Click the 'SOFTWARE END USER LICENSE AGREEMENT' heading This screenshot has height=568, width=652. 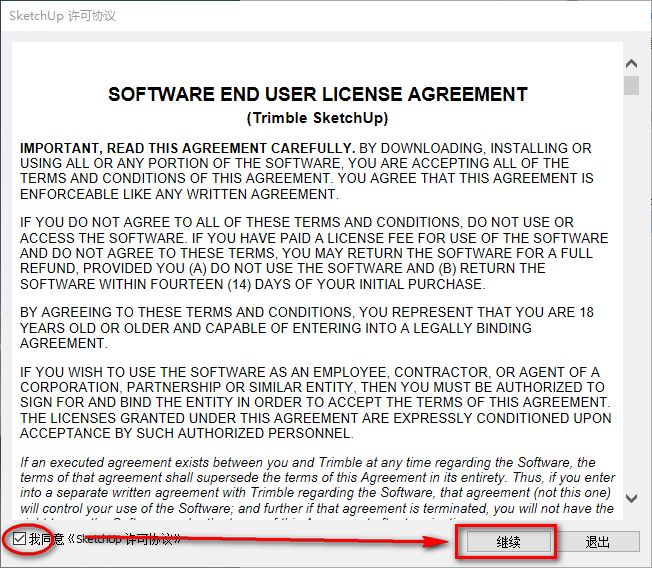[317, 95]
